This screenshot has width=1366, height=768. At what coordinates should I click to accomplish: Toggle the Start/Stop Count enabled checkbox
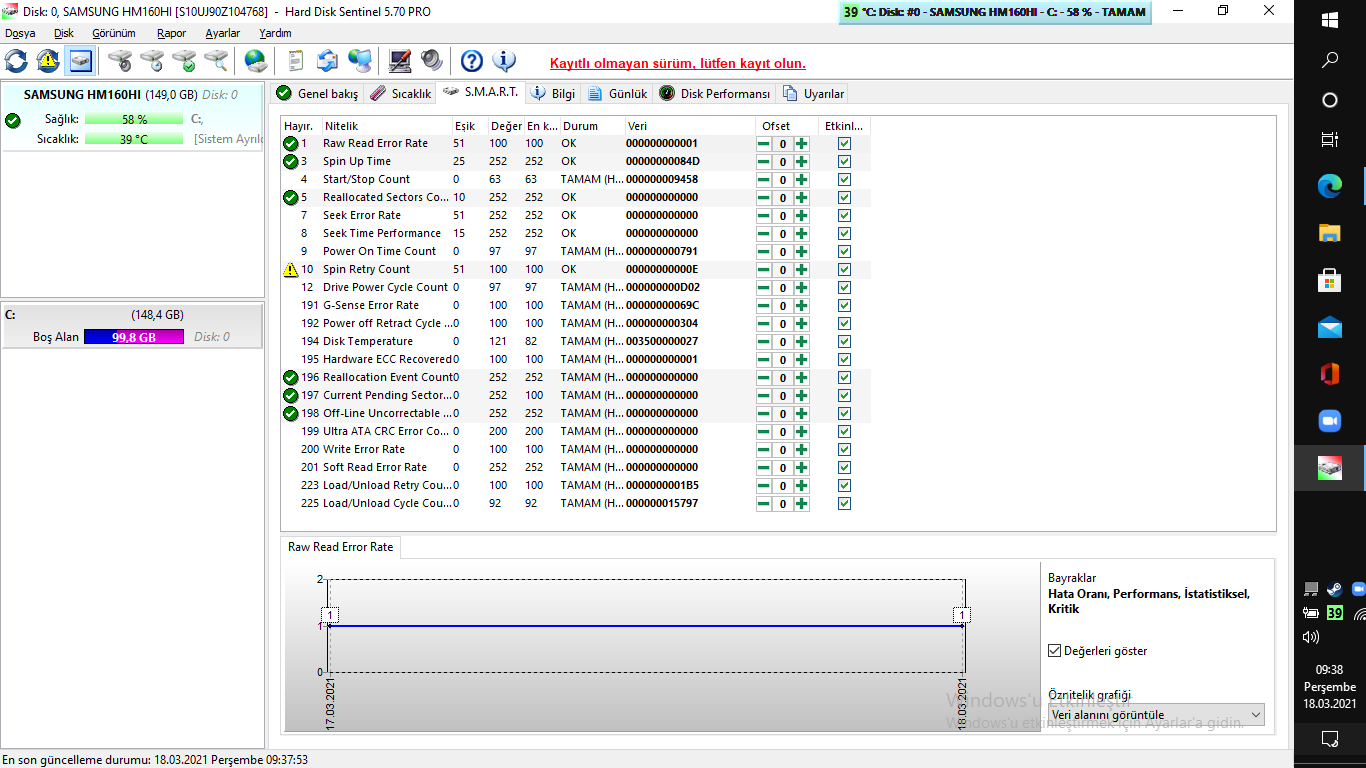844,180
